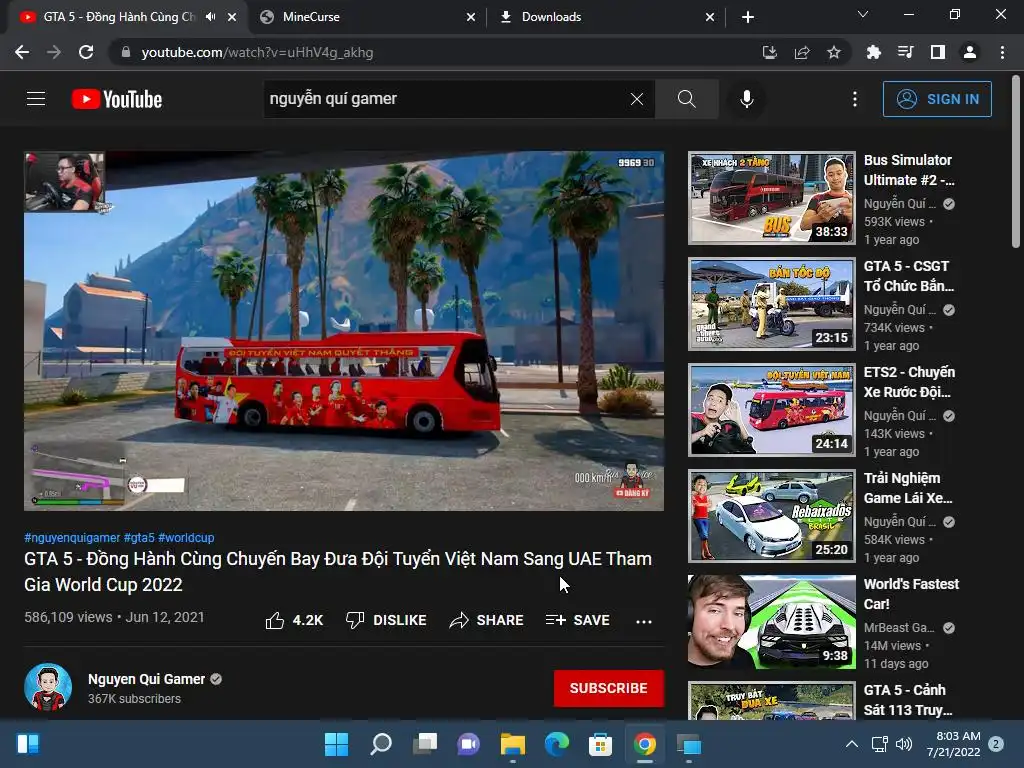Screen dimensions: 1024x768
Task: Open GTA 5 - CSGT video thumbnail
Action: (772, 304)
